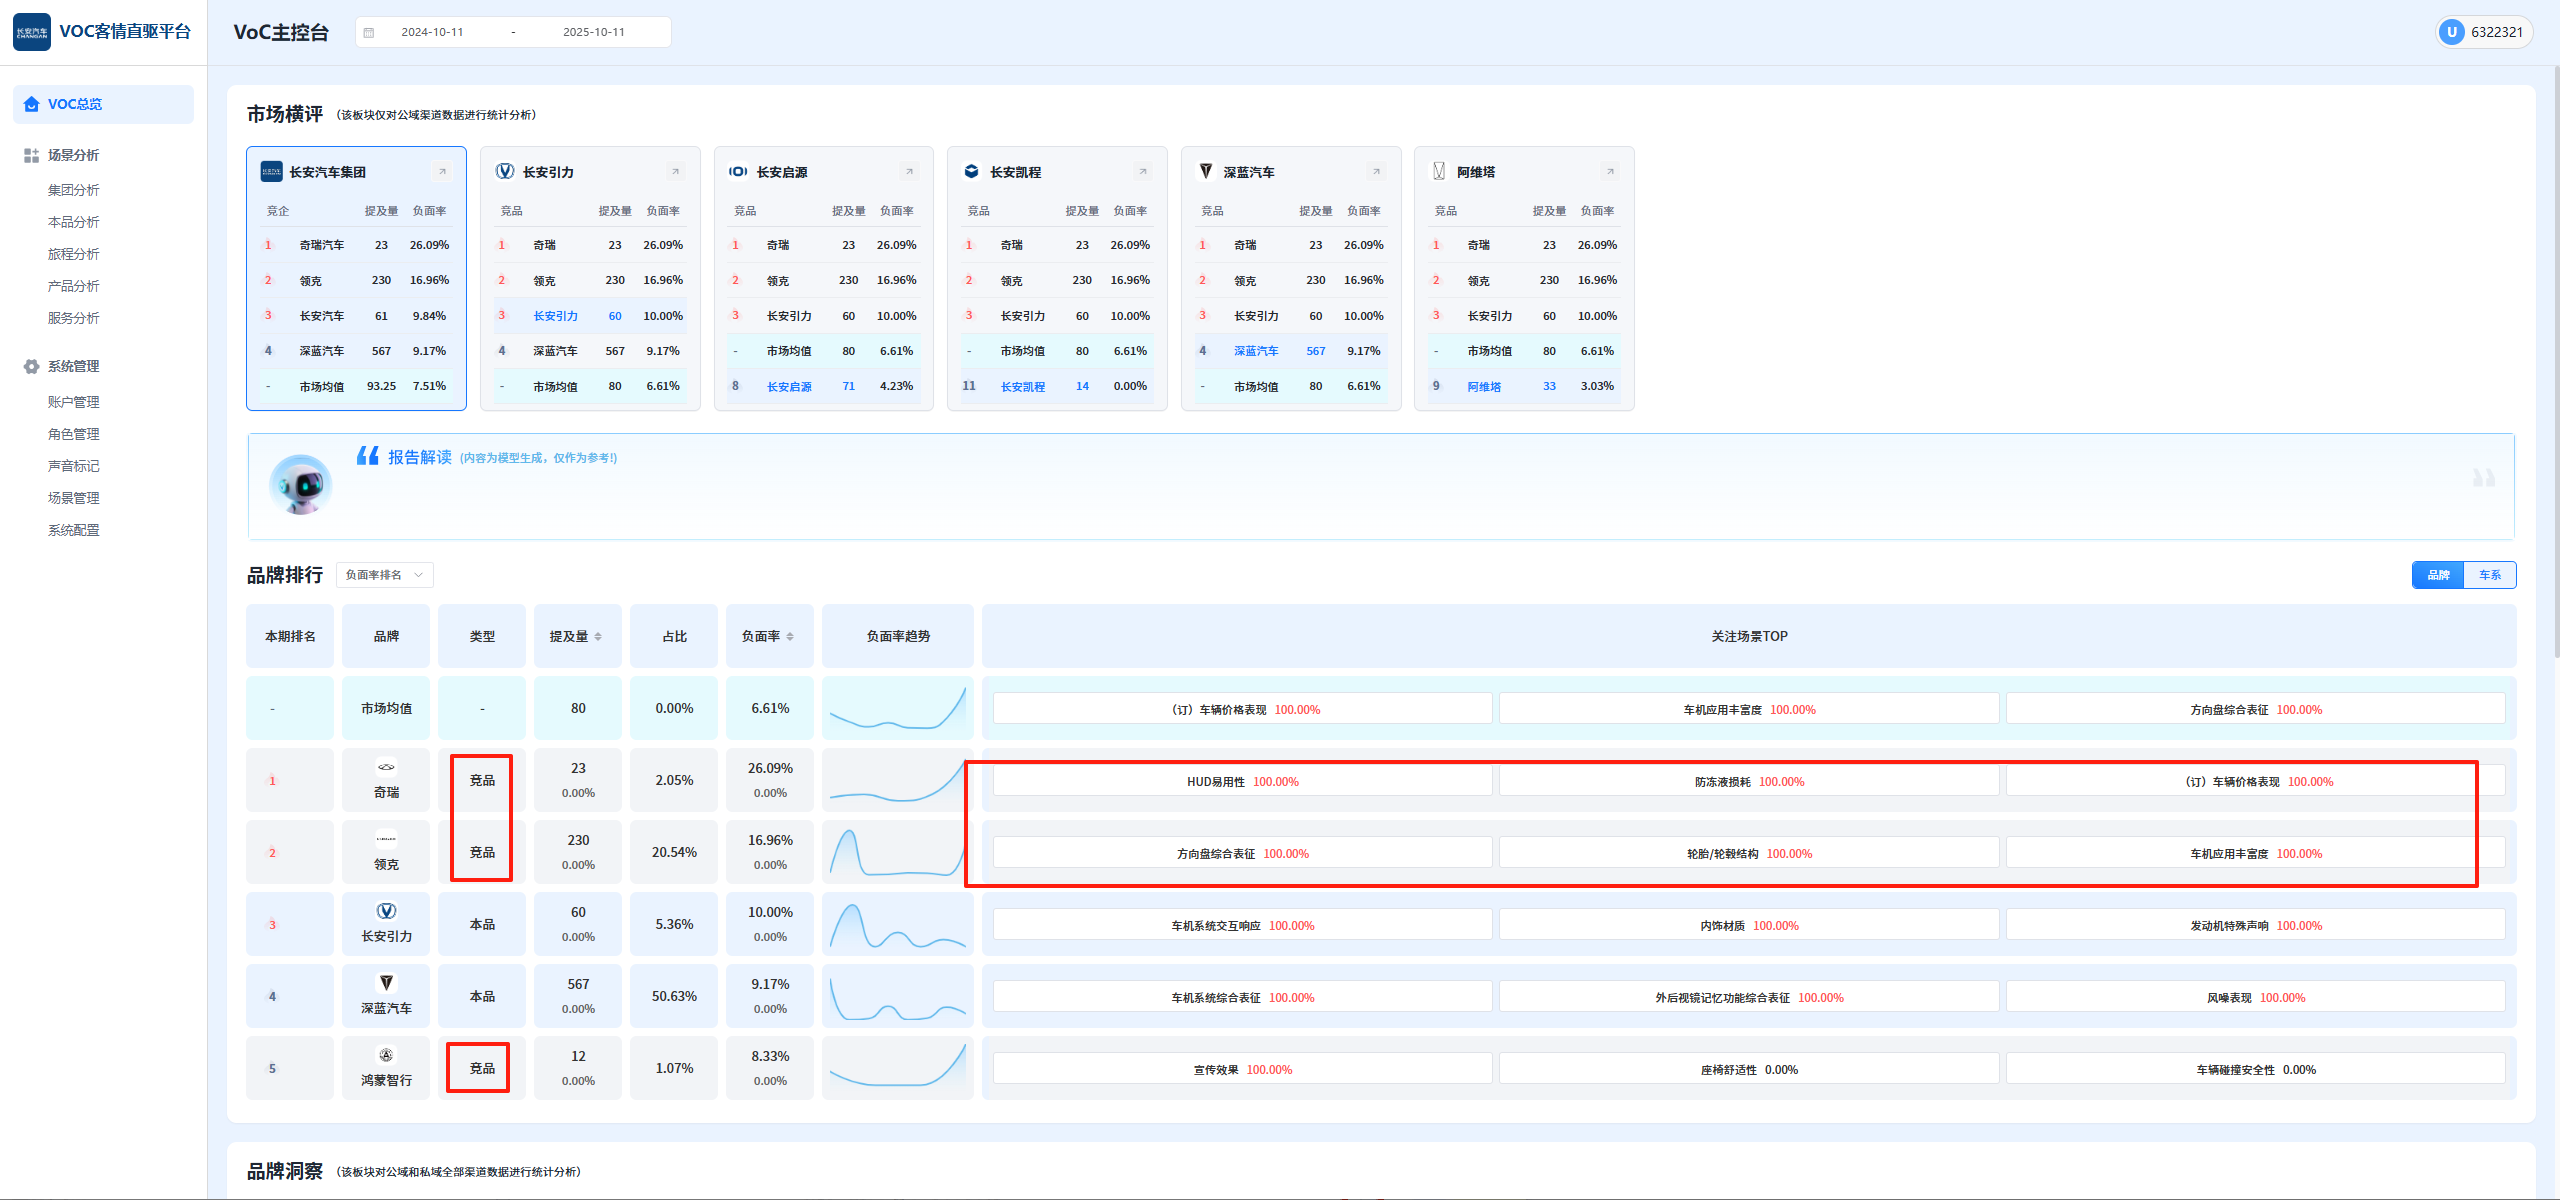Screen dimensions: 2560x1200
Task: Click the 长安汽车 logo in header
Action: 32,32
